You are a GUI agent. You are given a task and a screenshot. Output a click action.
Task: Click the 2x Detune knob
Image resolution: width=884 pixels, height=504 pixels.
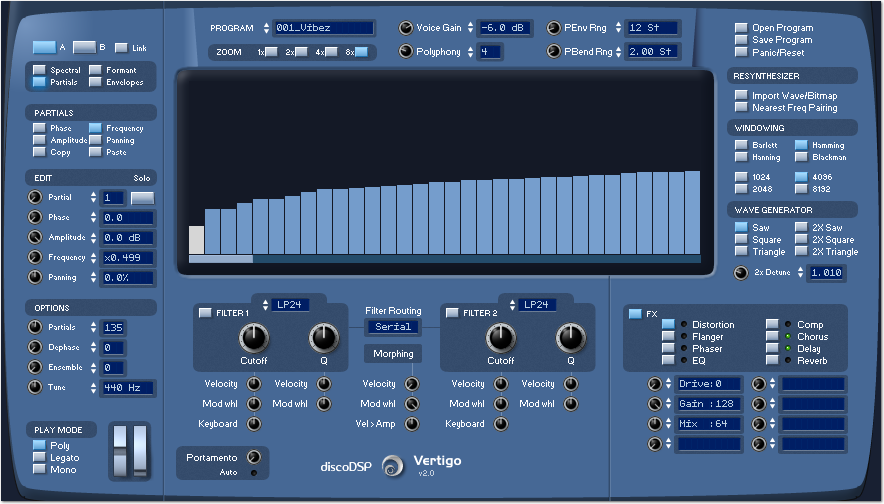click(741, 273)
